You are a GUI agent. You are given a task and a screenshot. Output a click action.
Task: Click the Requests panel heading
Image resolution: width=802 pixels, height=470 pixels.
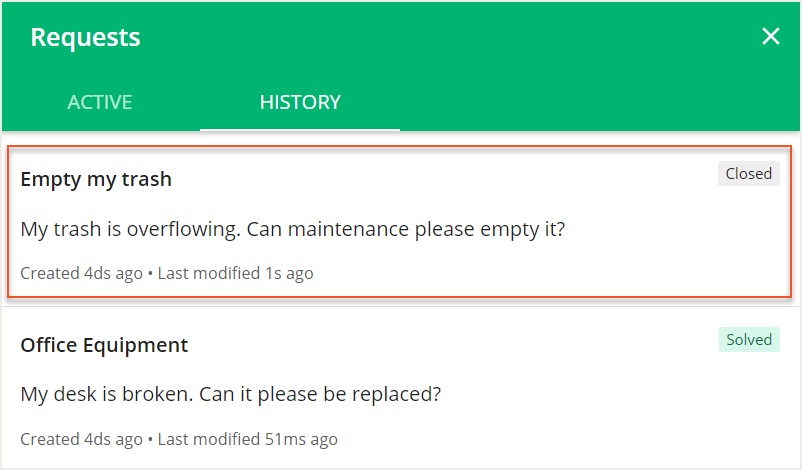coord(86,38)
